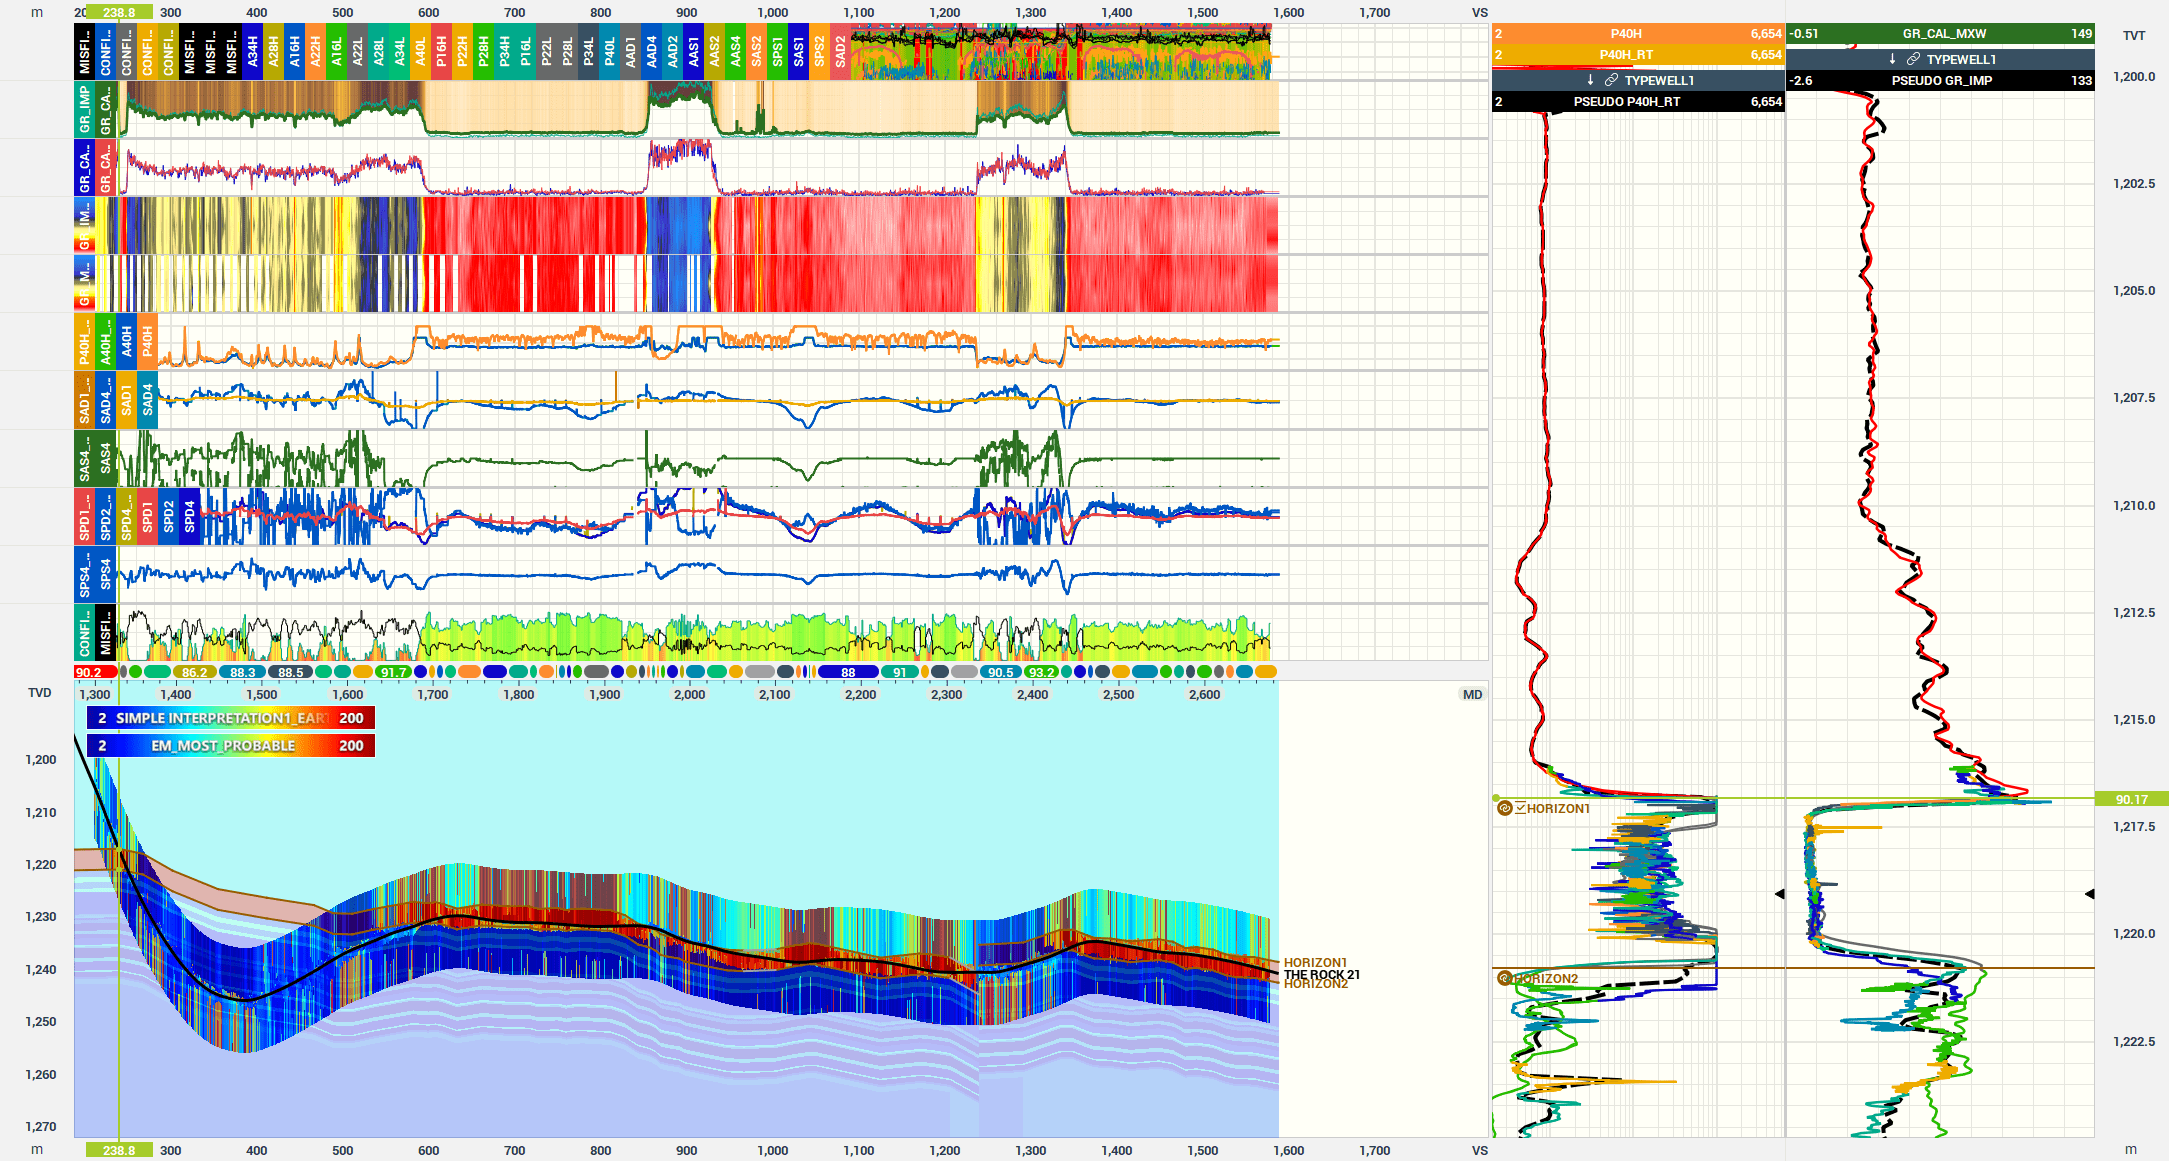This screenshot has height=1161, width=2169.
Task: Click the HORIZON2 marker icon
Action: (x=1504, y=978)
